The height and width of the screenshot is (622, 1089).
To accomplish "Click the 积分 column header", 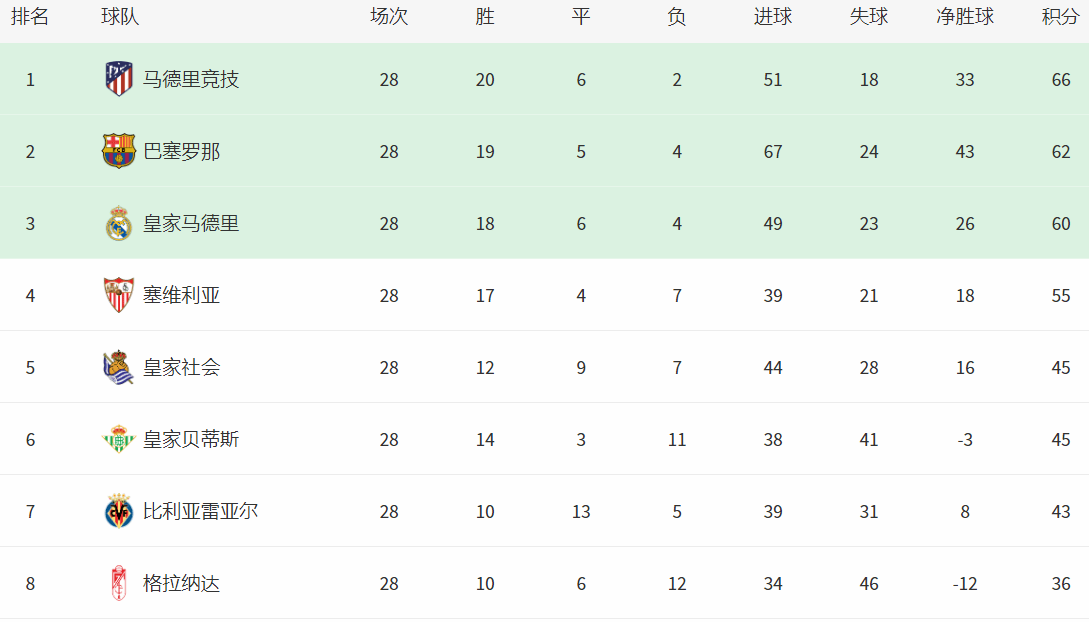I will pos(1061,17).
